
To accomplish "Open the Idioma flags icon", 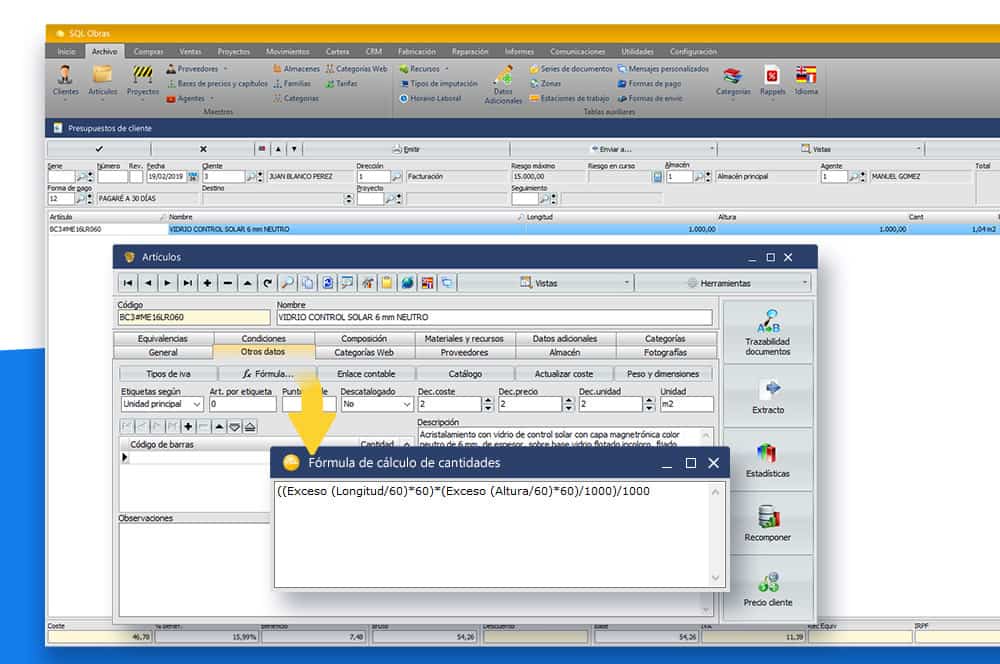I will (x=806, y=79).
